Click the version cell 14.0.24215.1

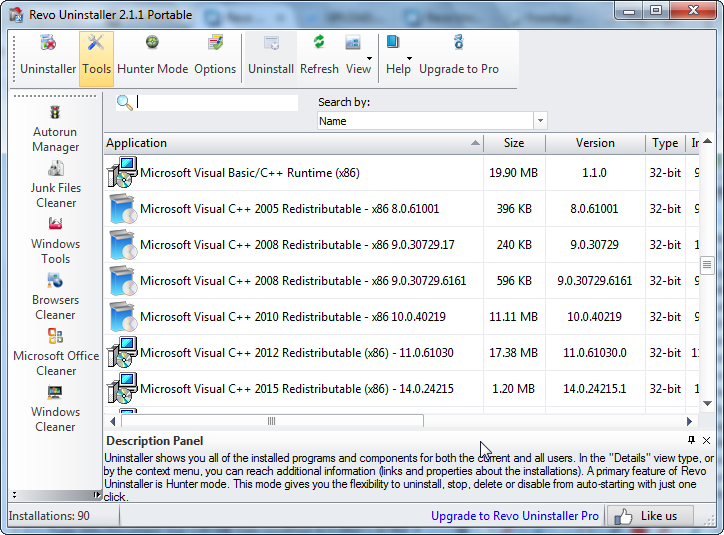point(595,389)
